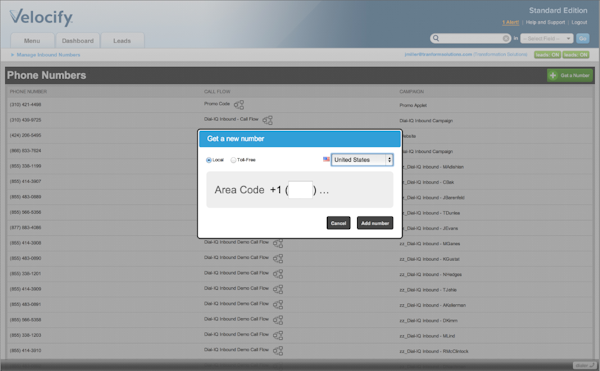Click phone number (855) 414-3907
Viewport: 600px width, 371px height.
[25, 181]
